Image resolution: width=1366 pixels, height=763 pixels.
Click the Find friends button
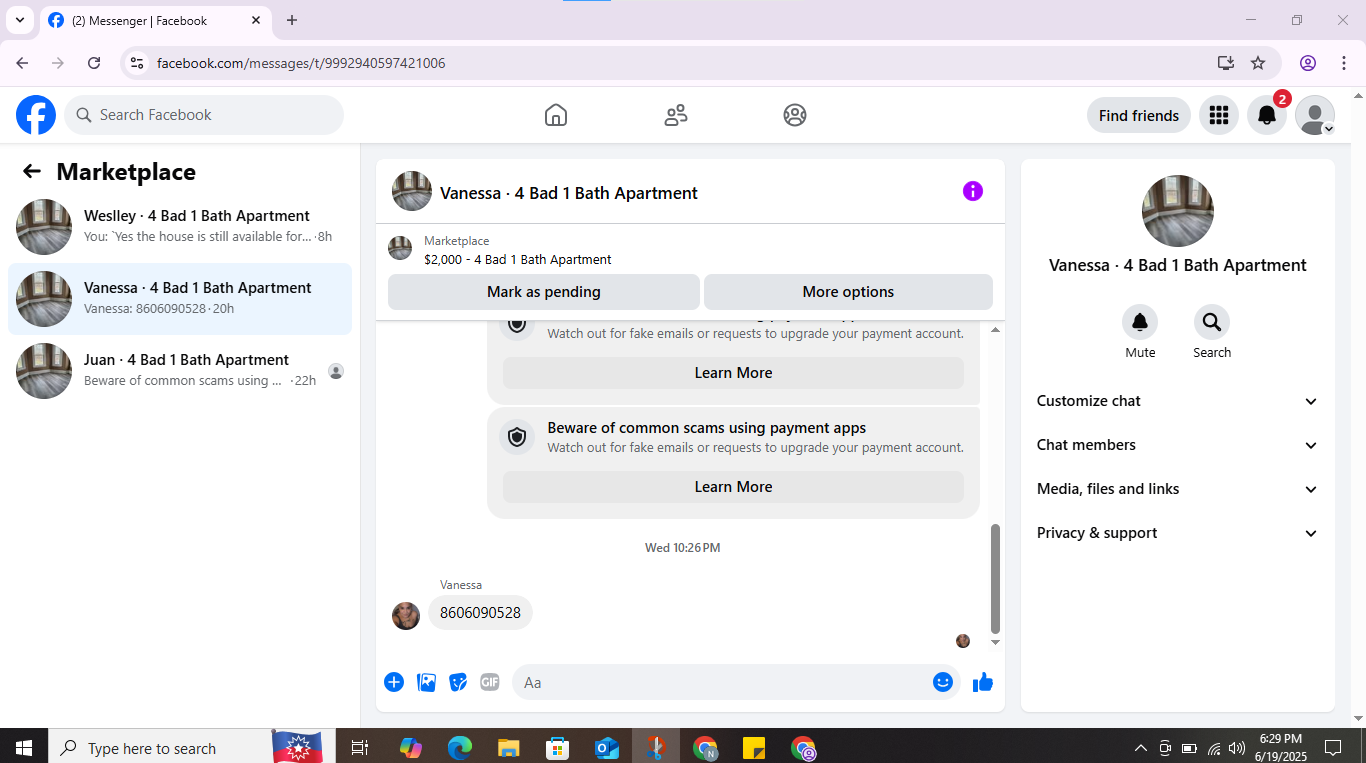coord(1139,115)
